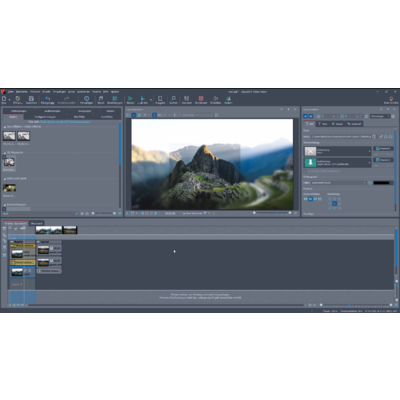
Task: Open the Search magnifier tool
Action: tap(173, 98)
